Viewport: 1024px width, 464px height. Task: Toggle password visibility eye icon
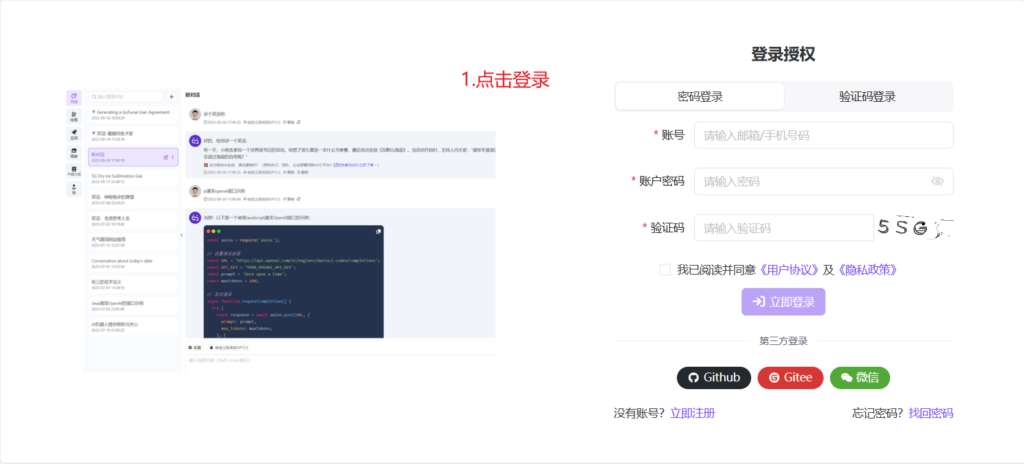tap(938, 181)
